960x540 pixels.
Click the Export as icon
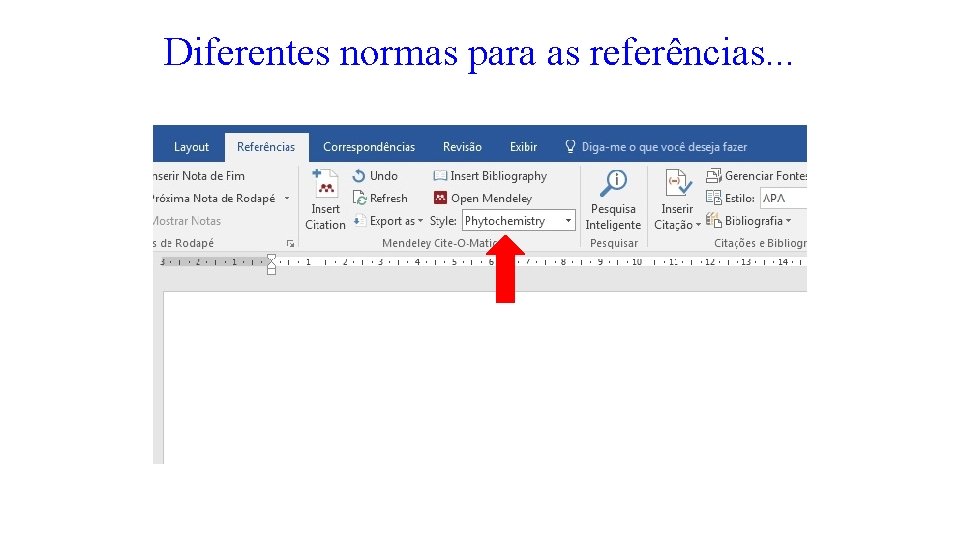[359, 220]
